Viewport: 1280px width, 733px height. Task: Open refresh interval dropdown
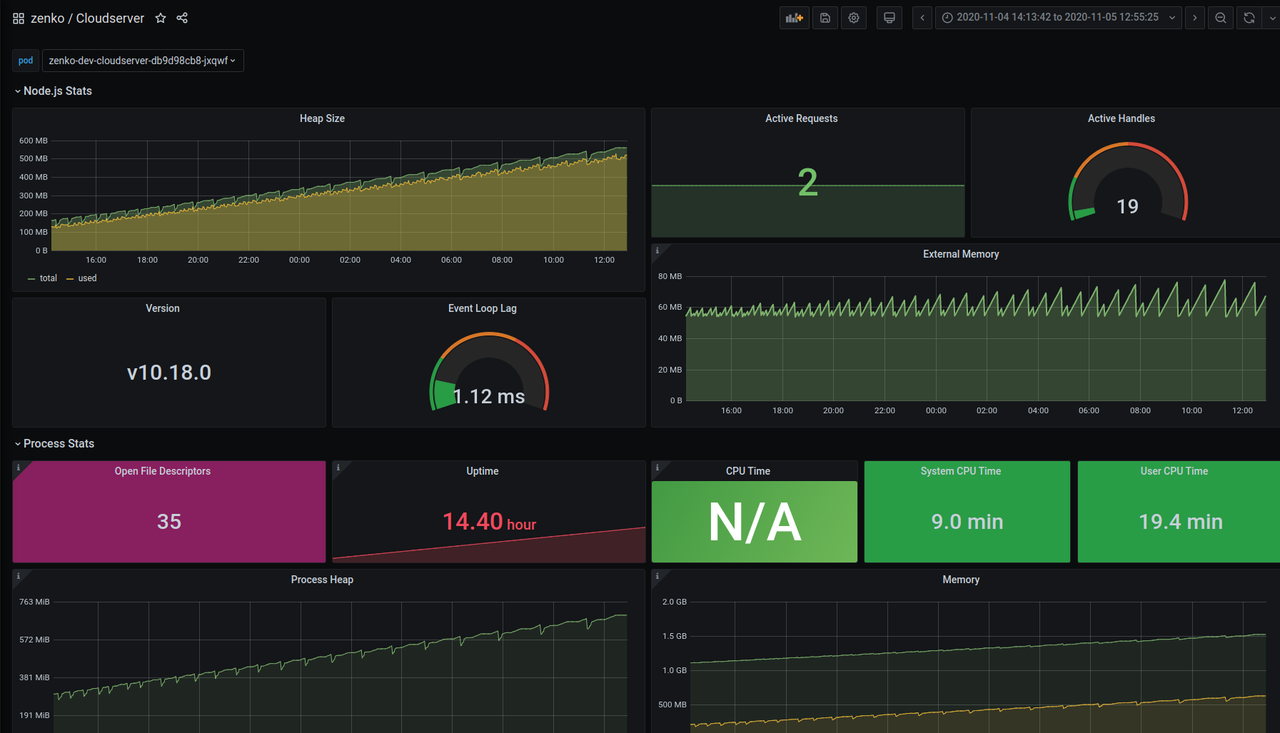pos(1270,18)
